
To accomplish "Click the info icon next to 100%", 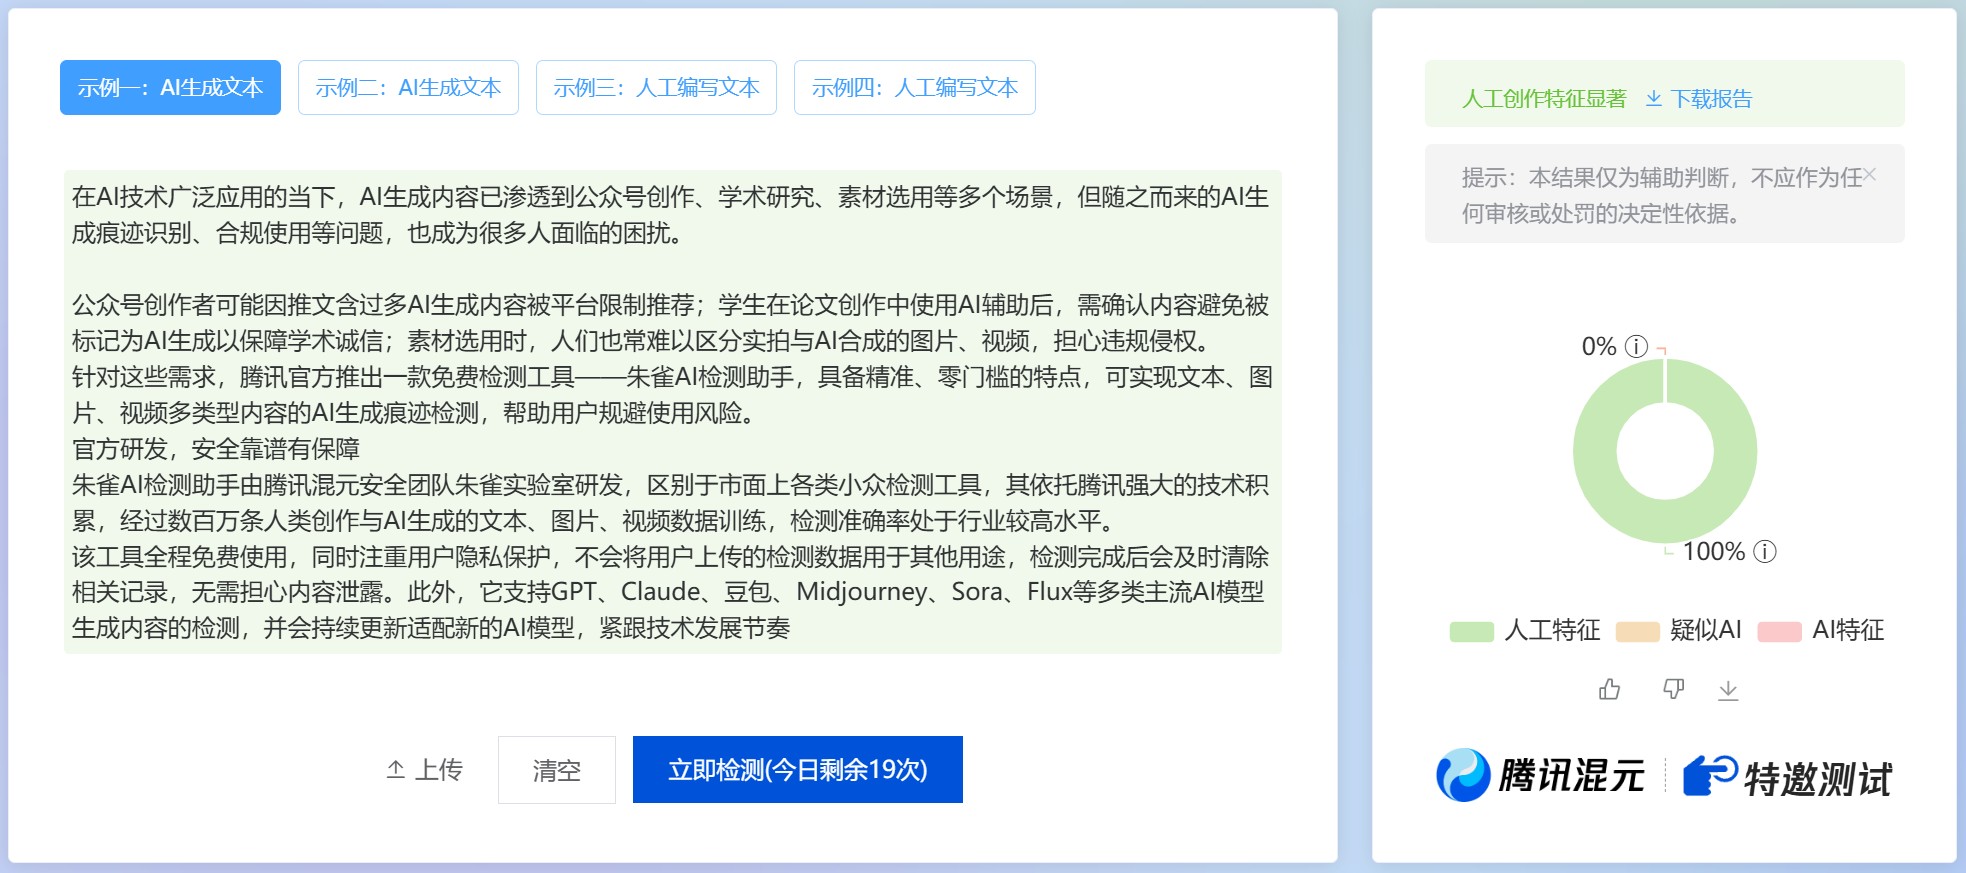I will [x=1765, y=551].
